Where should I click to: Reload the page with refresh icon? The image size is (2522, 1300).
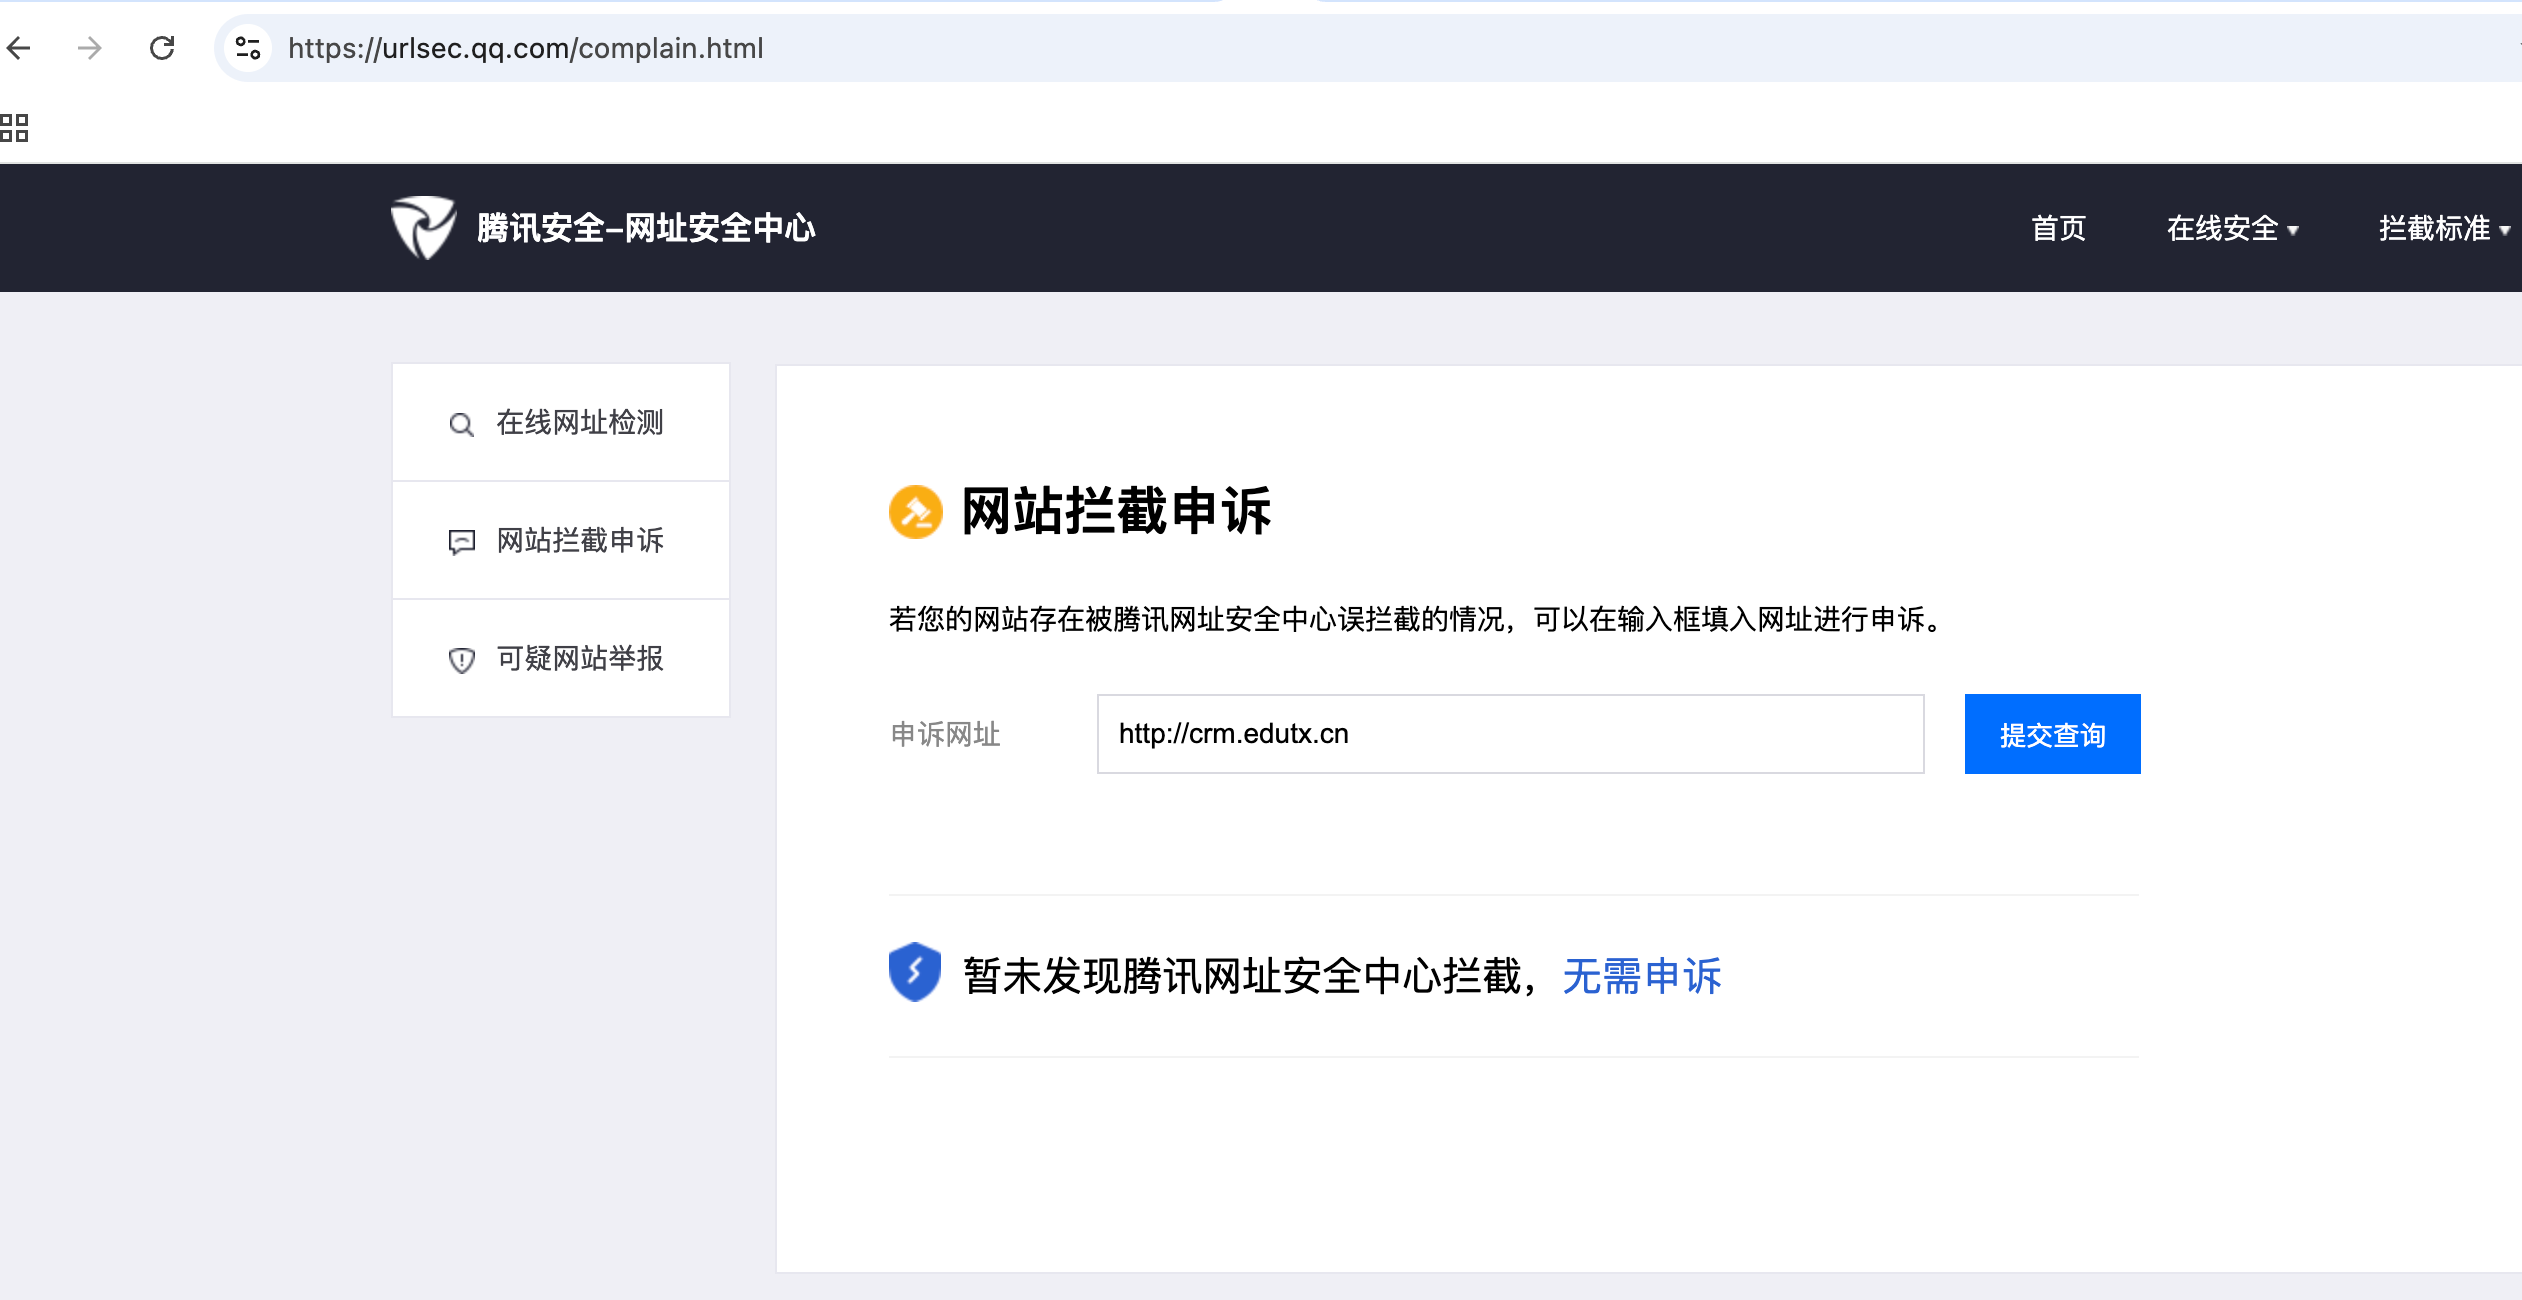pyautogui.click(x=162, y=48)
